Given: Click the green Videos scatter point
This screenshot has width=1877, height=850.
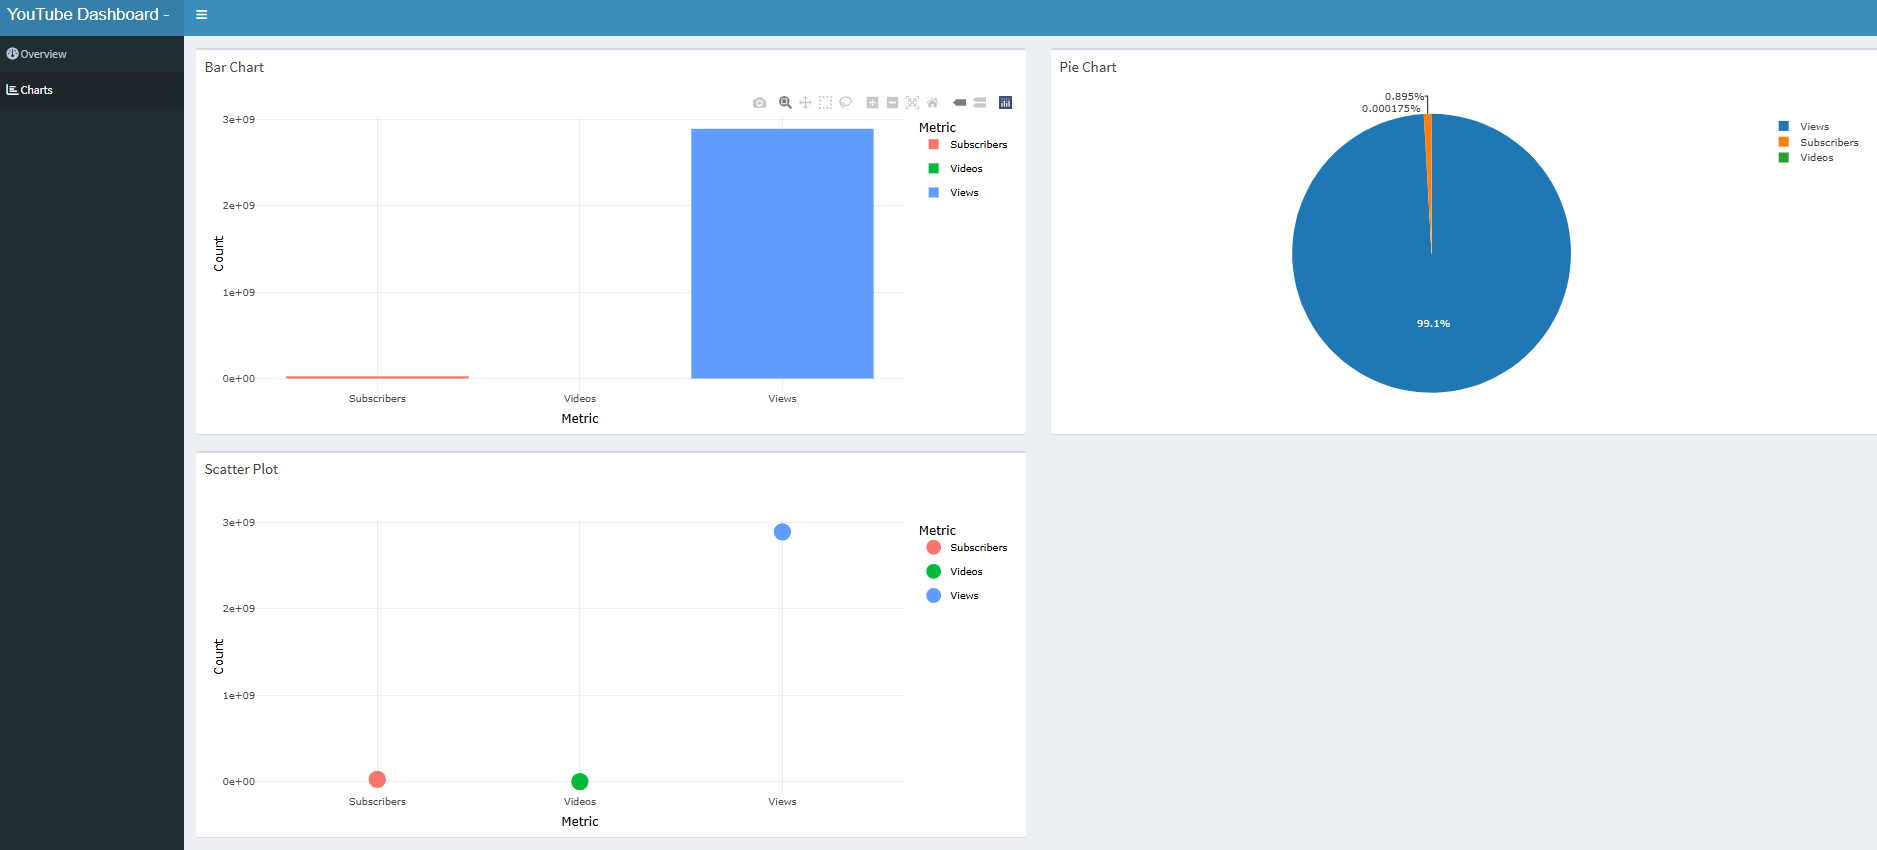Looking at the screenshot, I should [580, 781].
